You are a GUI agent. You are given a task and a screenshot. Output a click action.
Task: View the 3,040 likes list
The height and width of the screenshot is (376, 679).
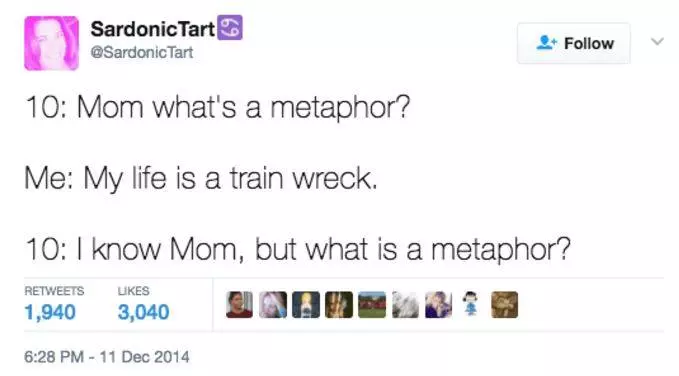(x=143, y=304)
